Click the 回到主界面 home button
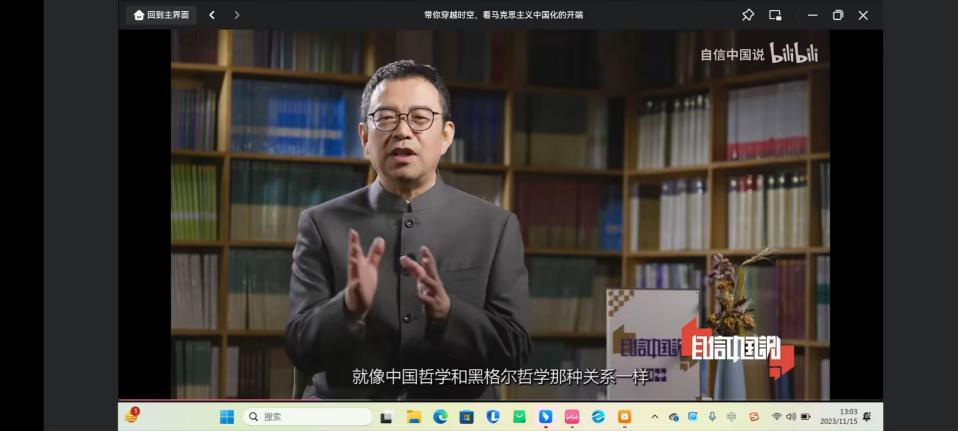The image size is (958, 431). [161, 15]
